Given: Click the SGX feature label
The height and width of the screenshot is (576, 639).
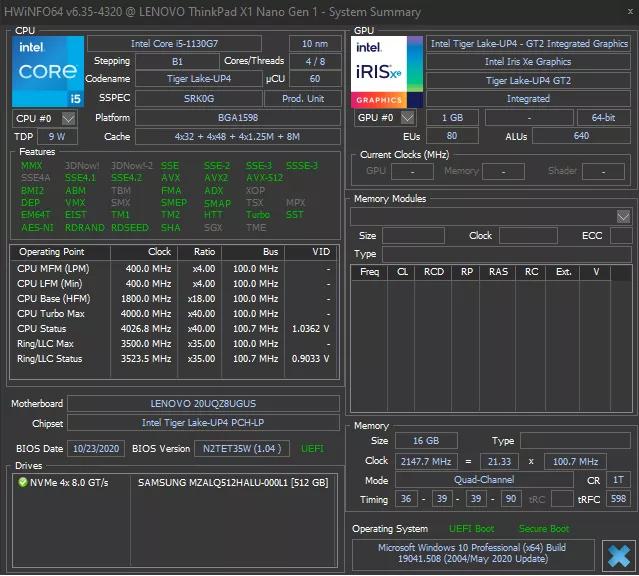Looking at the screenshot, I should click(x=213, y=227).
